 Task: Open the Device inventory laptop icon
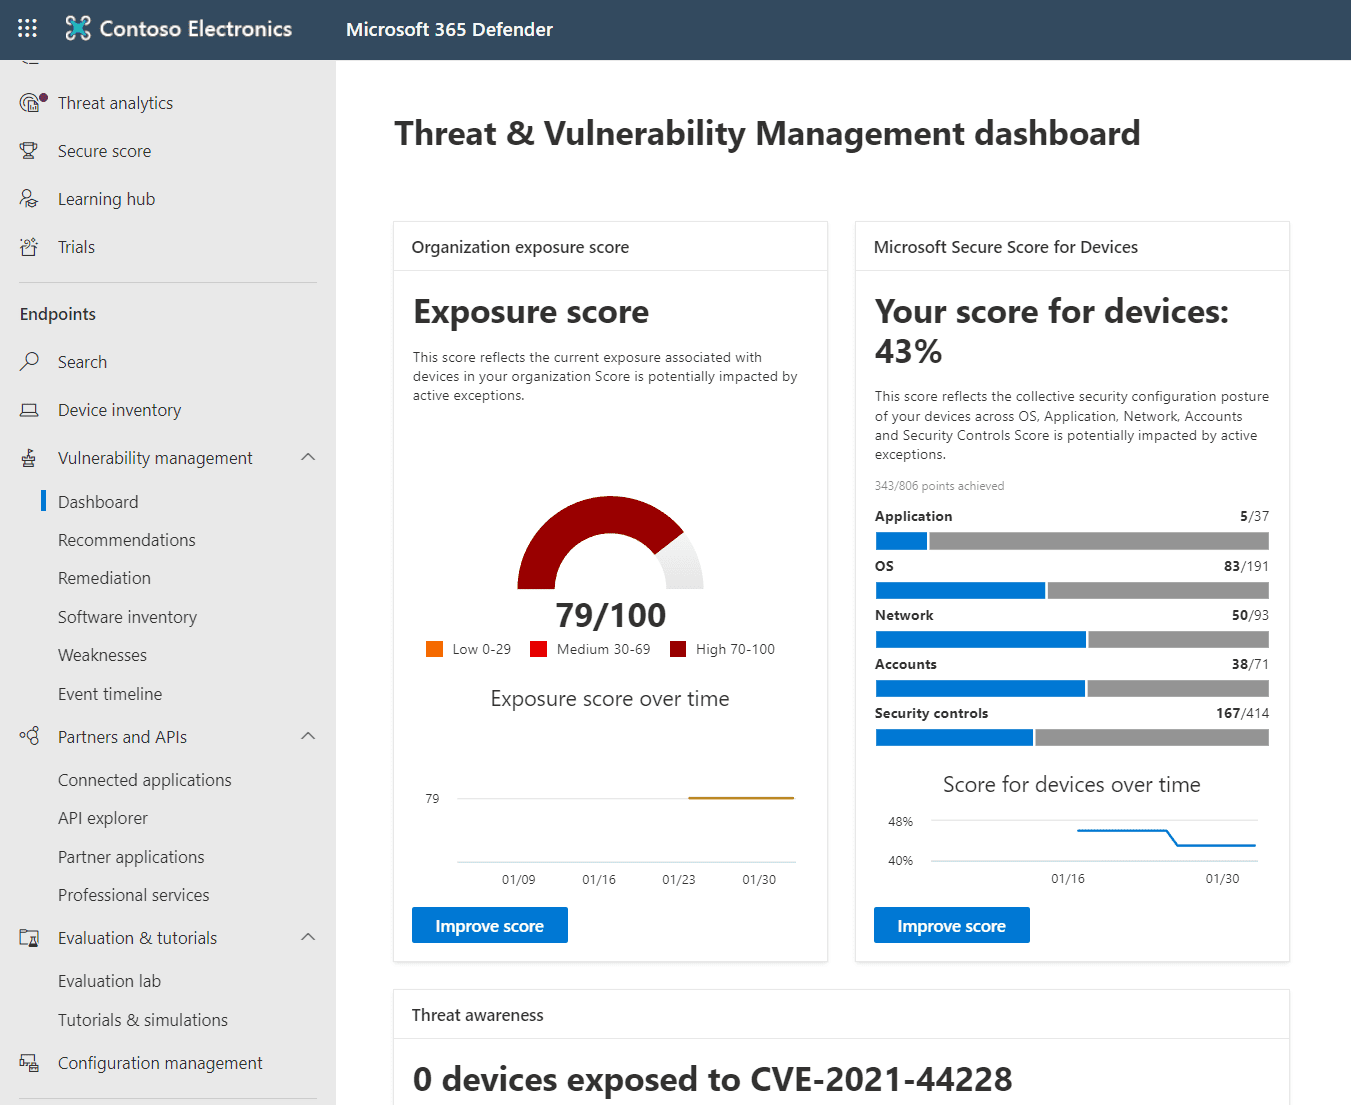30,410
